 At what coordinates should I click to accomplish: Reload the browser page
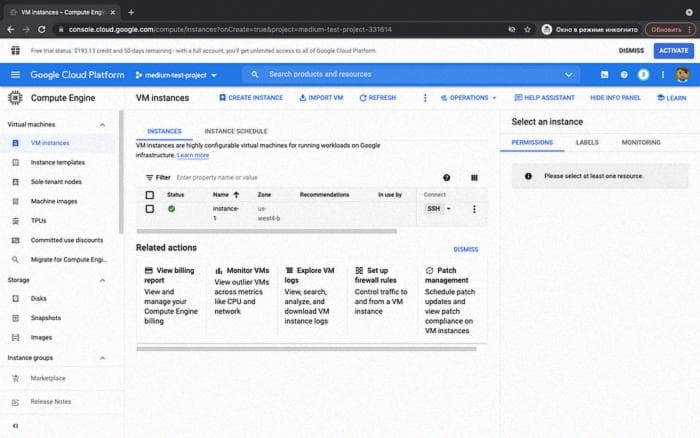(42, 29)
